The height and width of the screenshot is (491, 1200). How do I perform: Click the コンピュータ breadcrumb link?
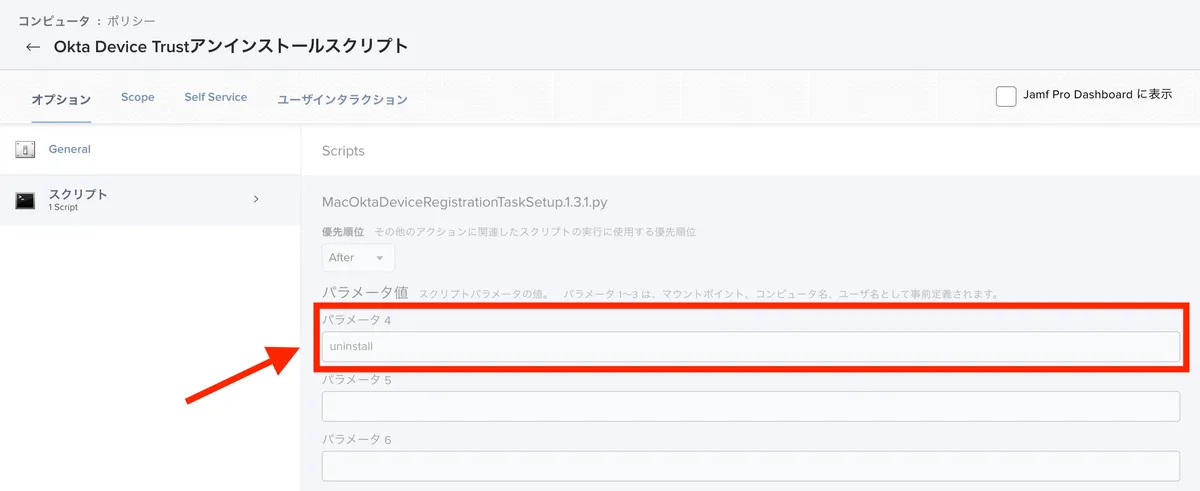point(53,20)
